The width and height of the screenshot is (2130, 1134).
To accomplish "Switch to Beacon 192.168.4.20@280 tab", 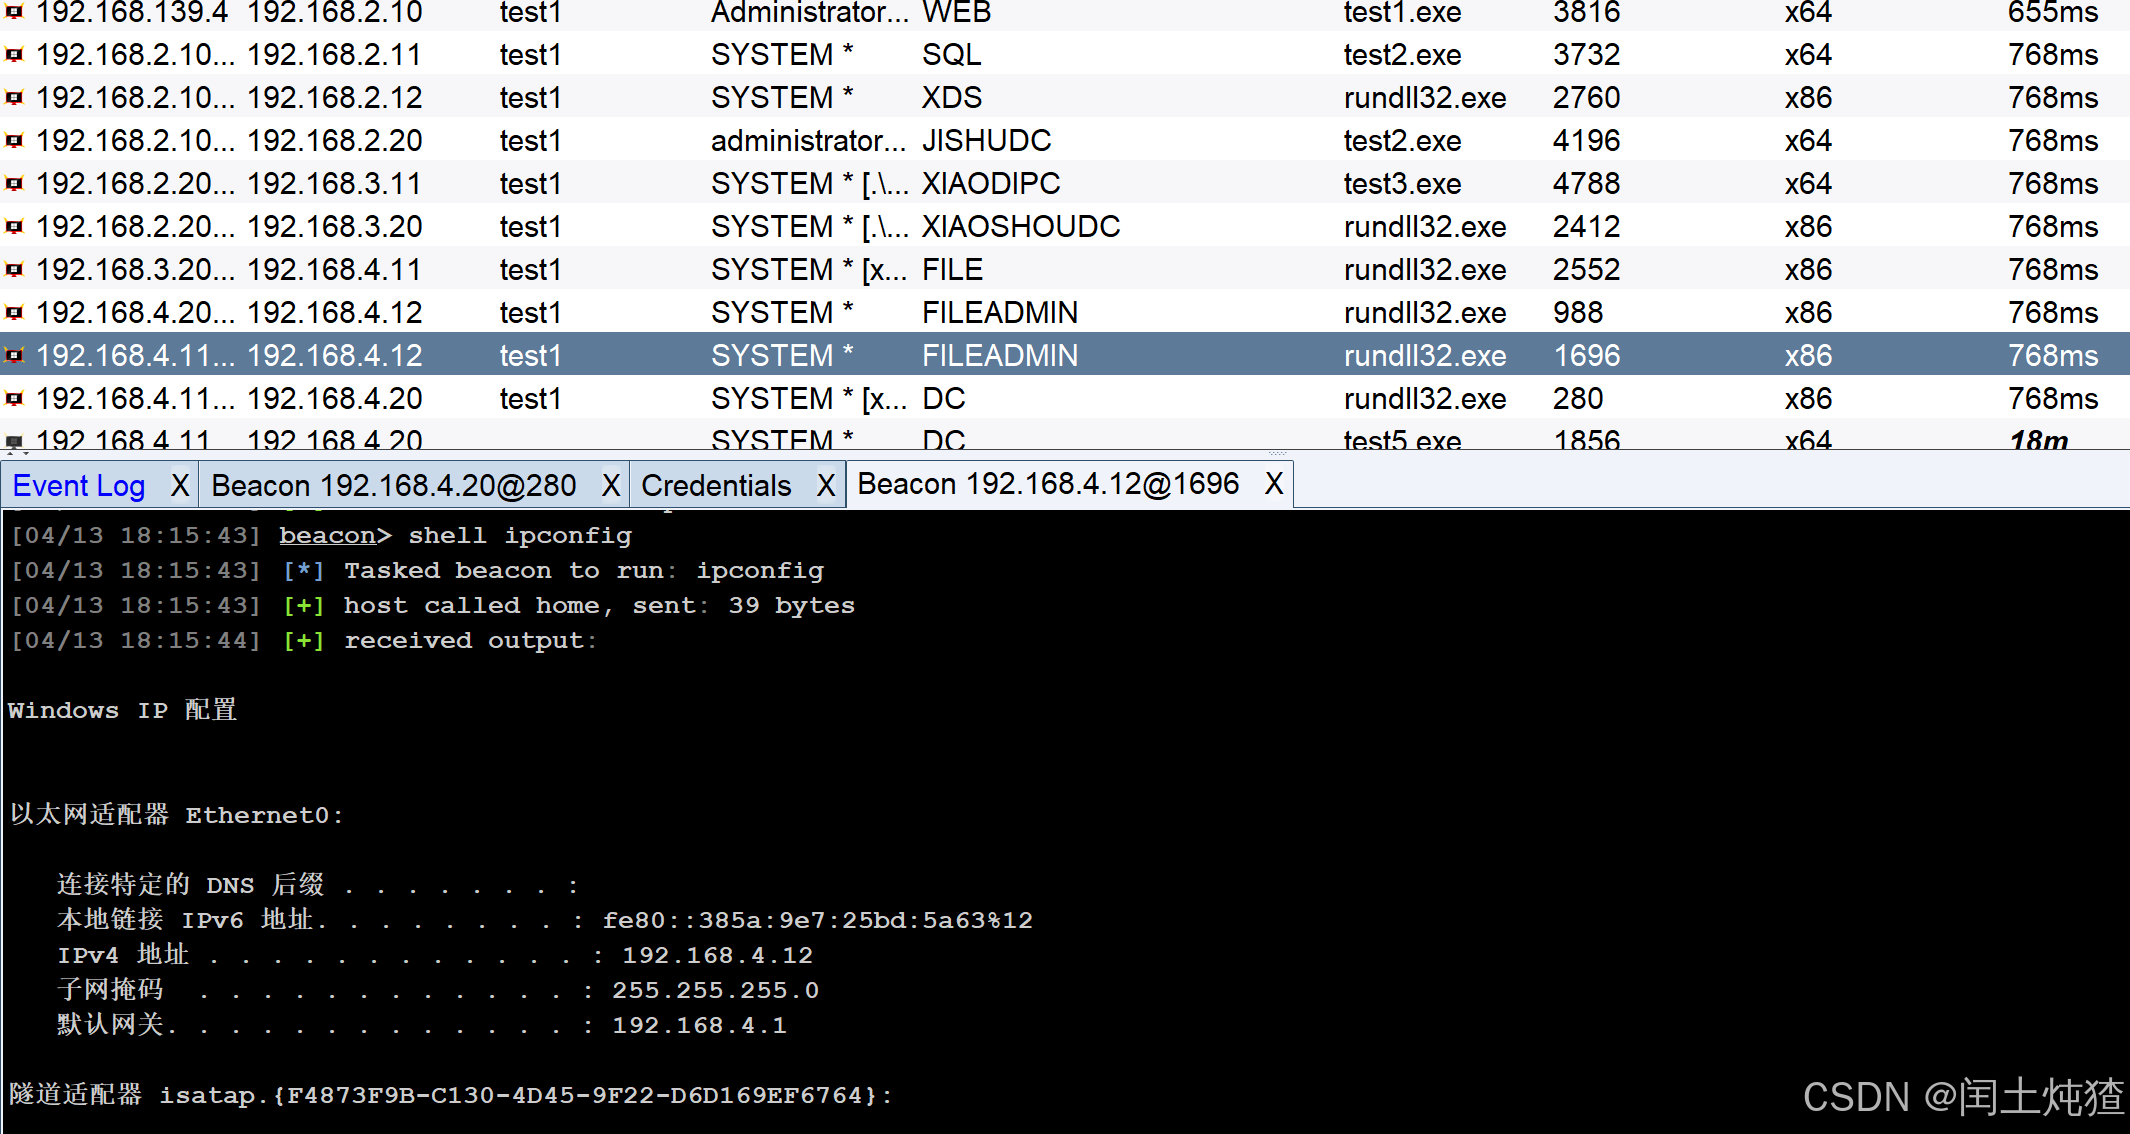I will tap(394, 486).
